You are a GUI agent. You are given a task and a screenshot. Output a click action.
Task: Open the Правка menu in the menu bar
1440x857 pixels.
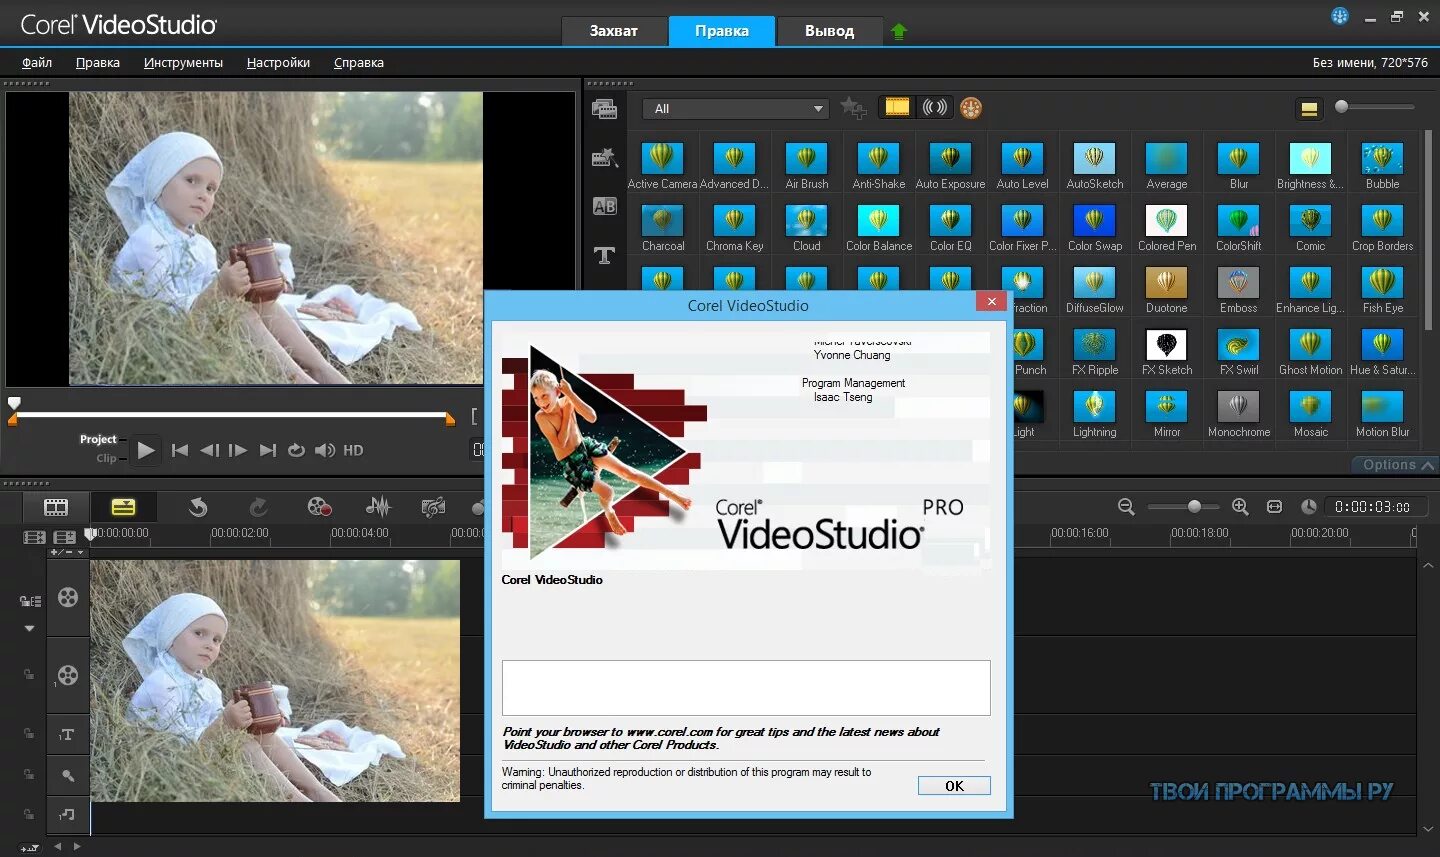98,62
